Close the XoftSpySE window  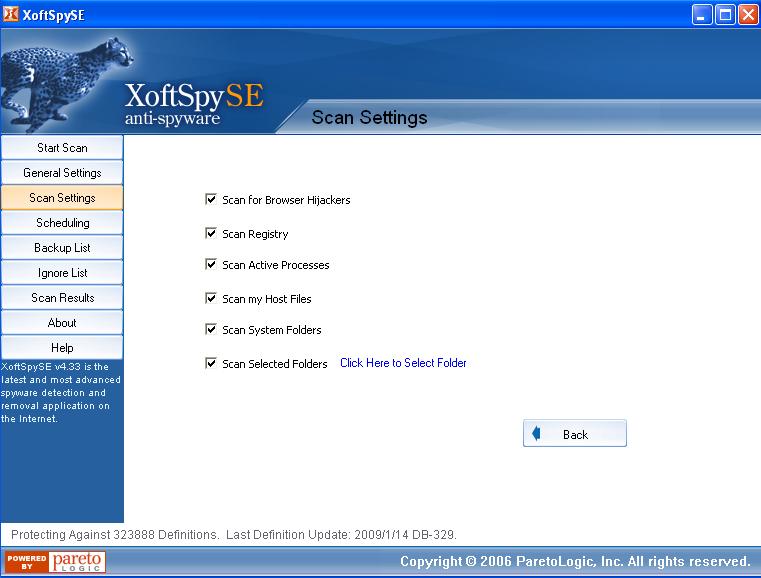(748, 15)
